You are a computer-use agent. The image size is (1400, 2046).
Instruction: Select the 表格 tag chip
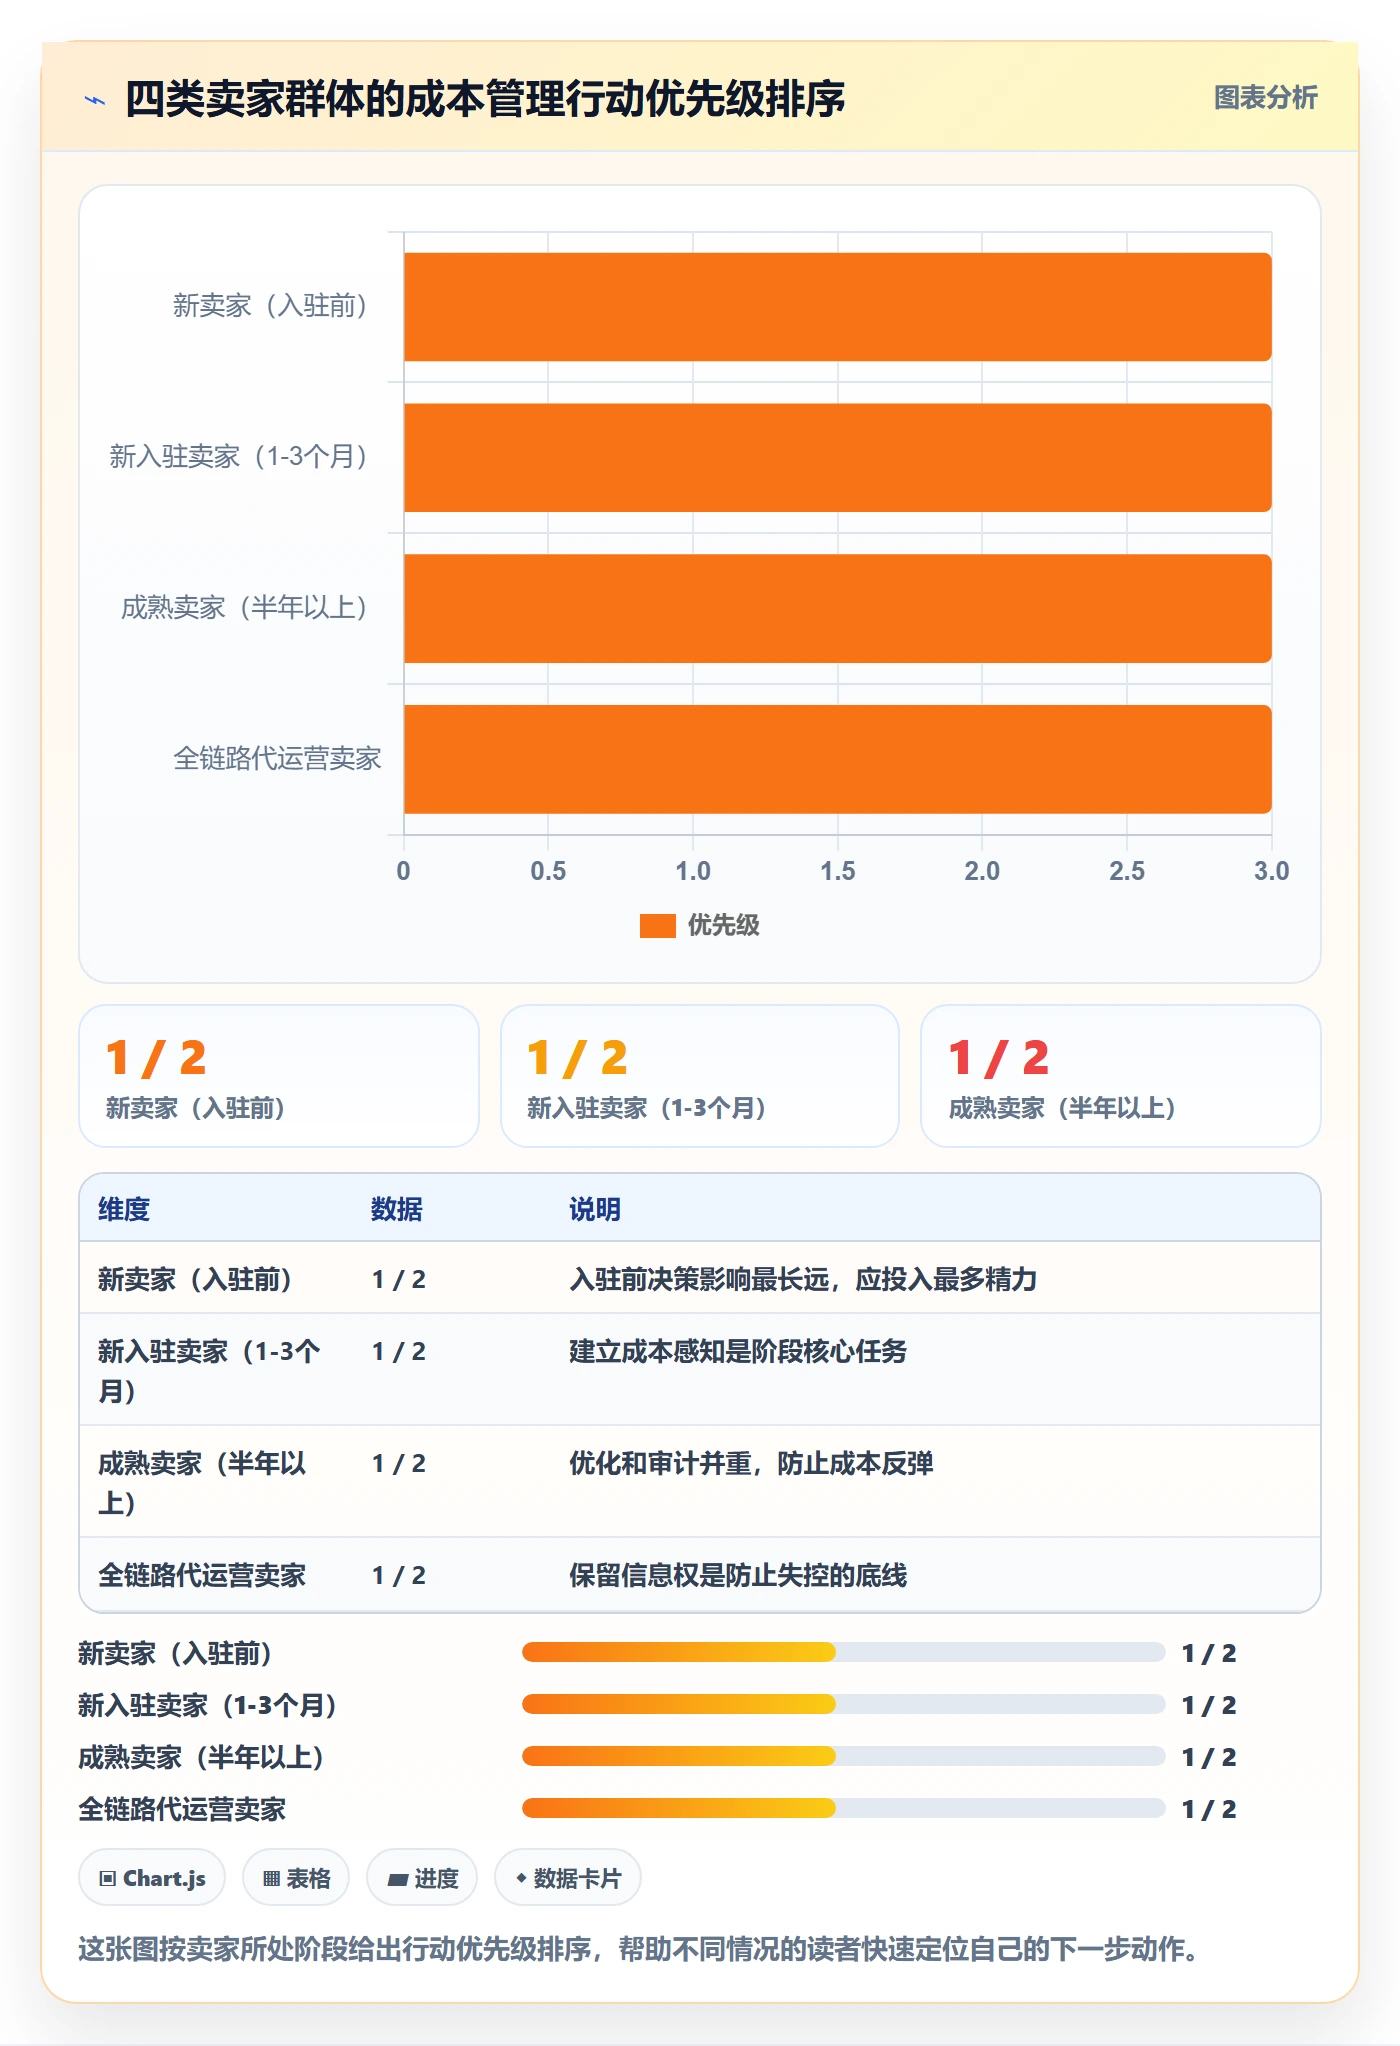click(296, 1878)
